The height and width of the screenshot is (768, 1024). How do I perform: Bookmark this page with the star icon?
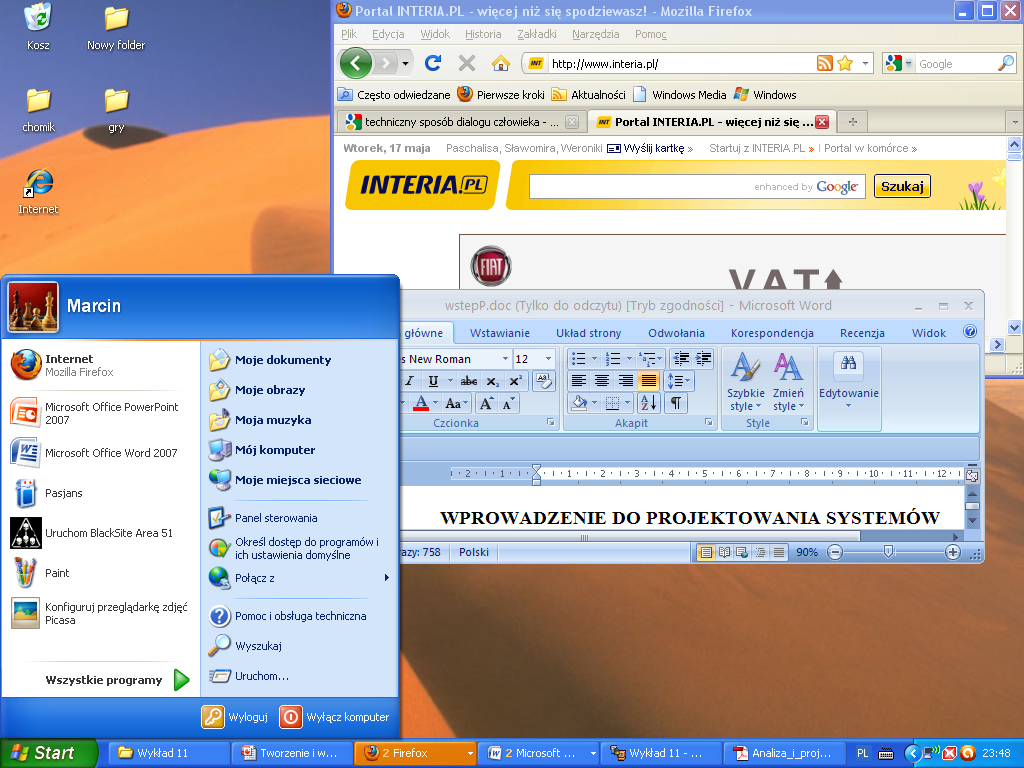tap(845, 63)
